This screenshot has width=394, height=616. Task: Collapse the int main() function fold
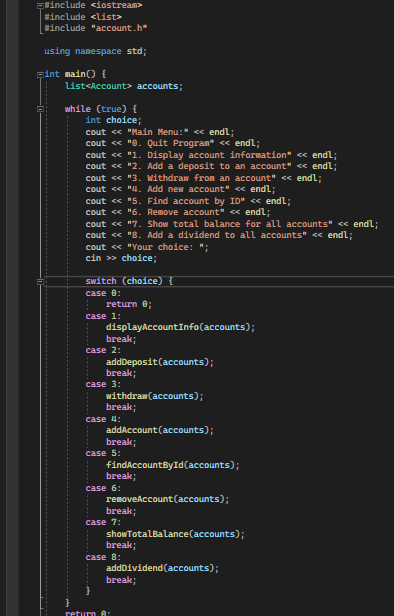40,75
